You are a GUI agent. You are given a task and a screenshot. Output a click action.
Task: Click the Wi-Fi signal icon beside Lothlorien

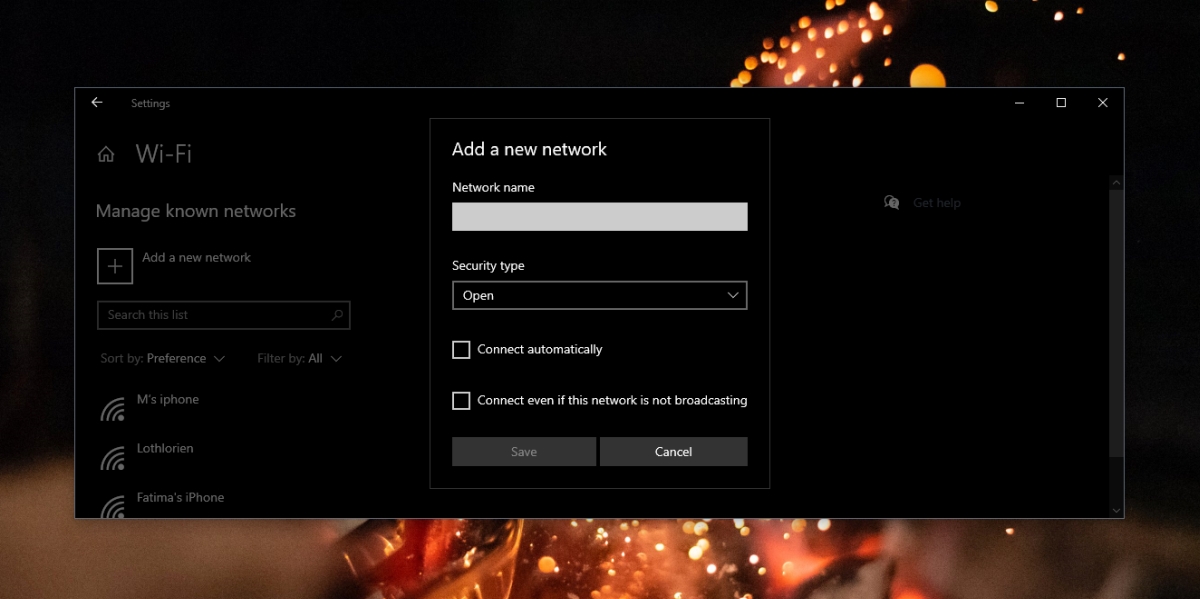[113, 456]
